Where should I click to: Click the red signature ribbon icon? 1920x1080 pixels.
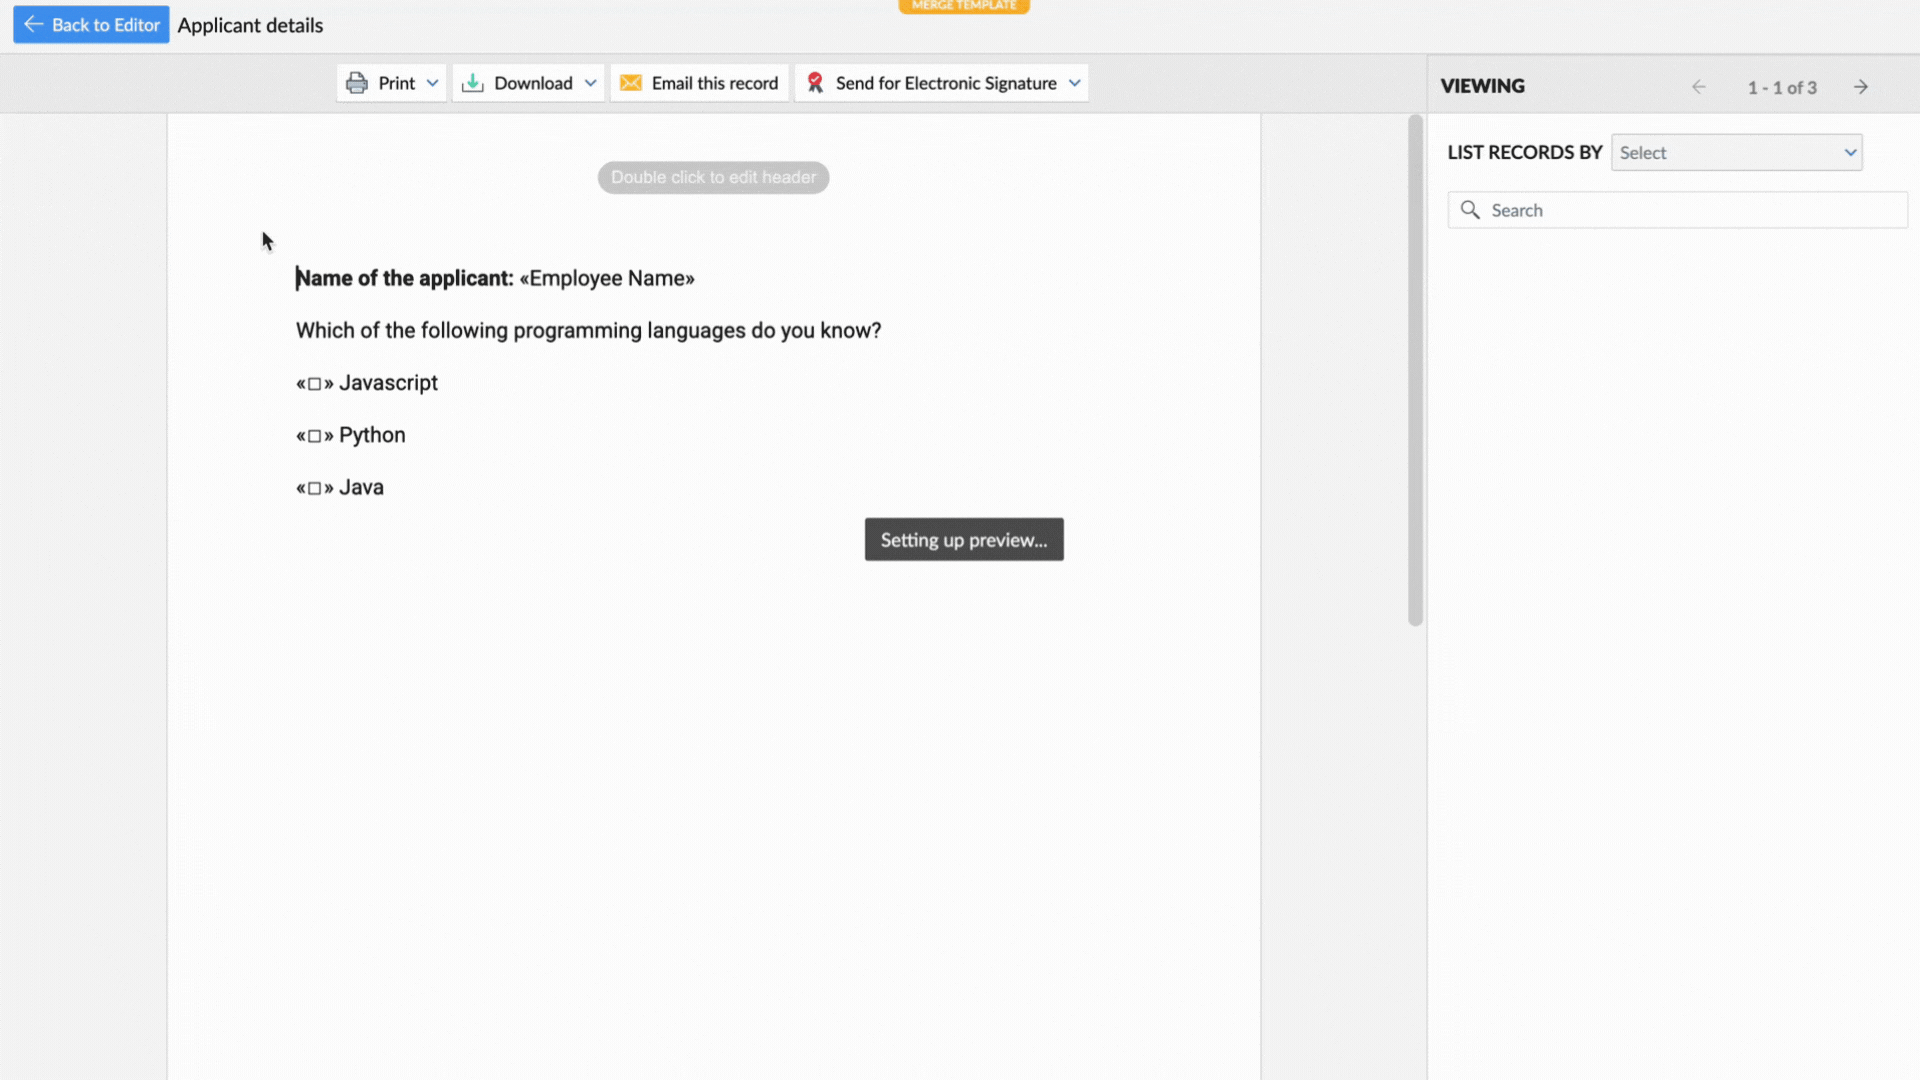coord(815,83)
